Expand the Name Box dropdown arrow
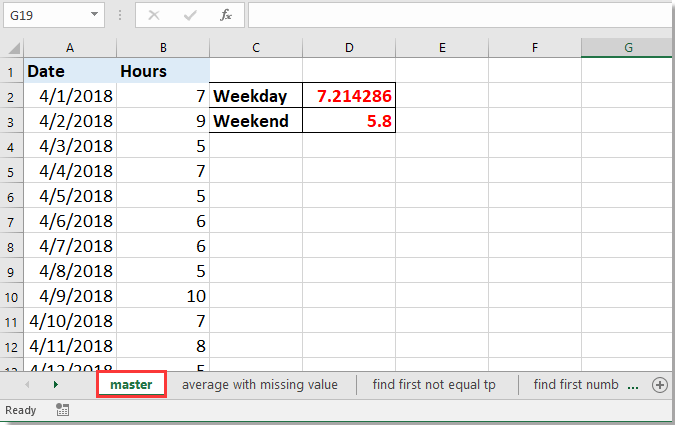Image resolution: width=675 pixels, height=425 pixels. click(94, 15)
